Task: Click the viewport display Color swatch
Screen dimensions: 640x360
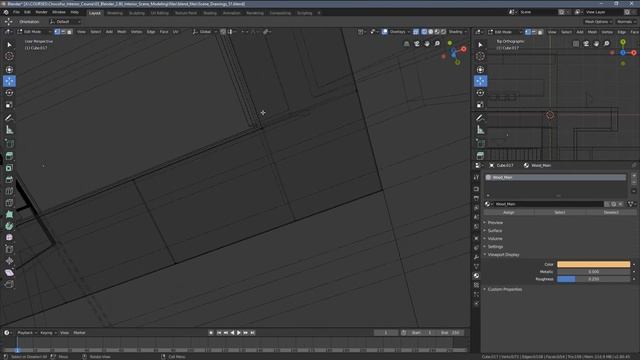Action: coord(593,264)
